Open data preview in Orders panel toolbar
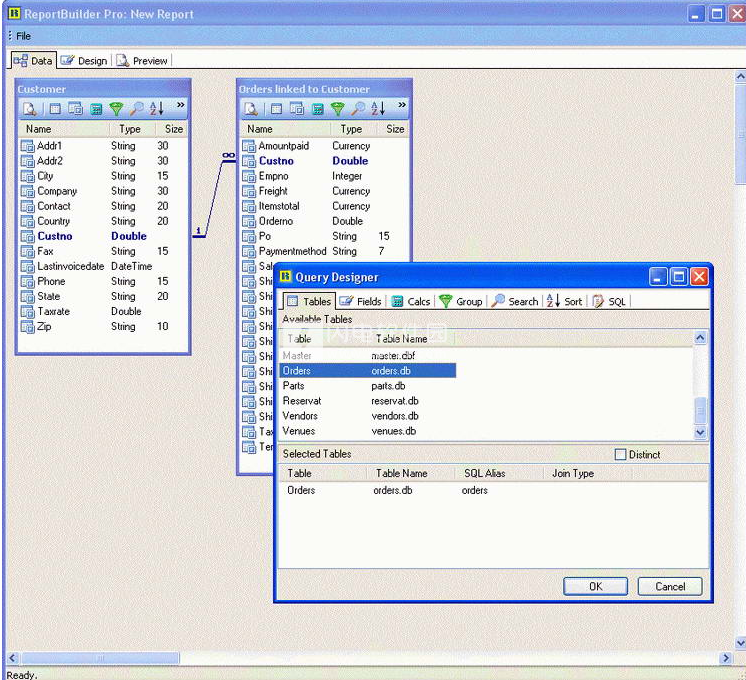The height and width of the screenshot is (680, 746). click(x=251, y=109)
